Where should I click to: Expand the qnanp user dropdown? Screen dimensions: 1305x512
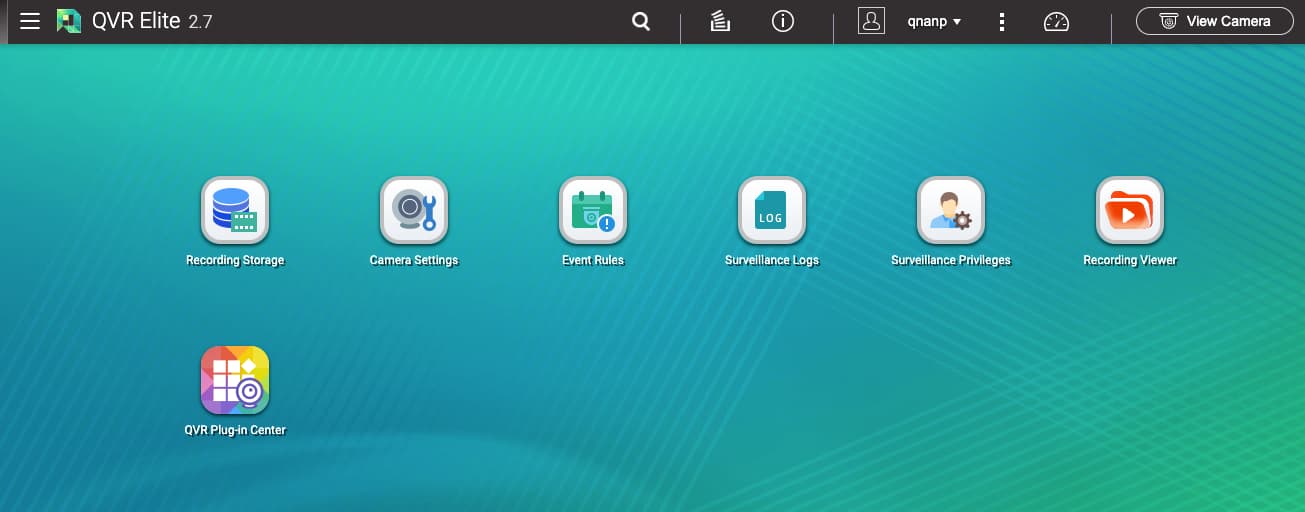934,21
